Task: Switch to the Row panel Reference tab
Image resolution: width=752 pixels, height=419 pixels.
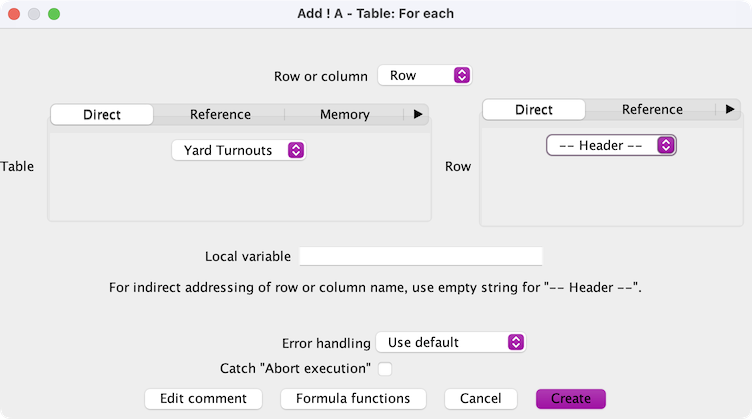Action: click(x=652, y=110)
